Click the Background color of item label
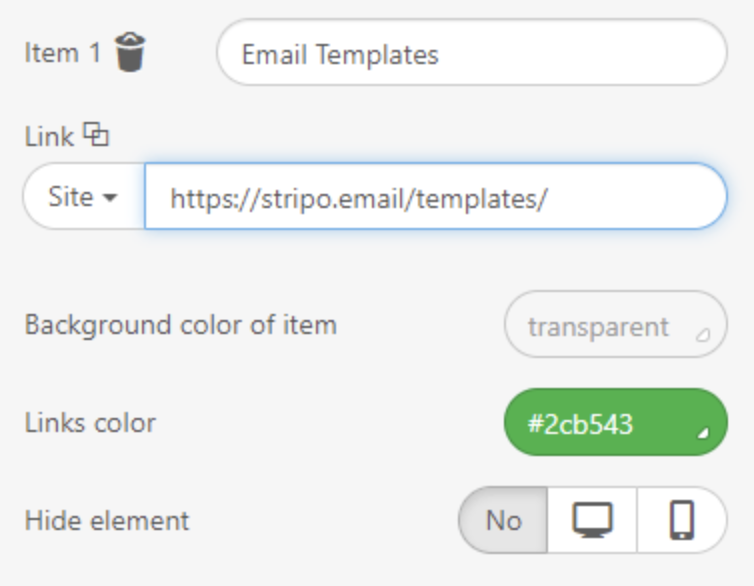This screenshot has width=754, height=586. coord(181,324)
